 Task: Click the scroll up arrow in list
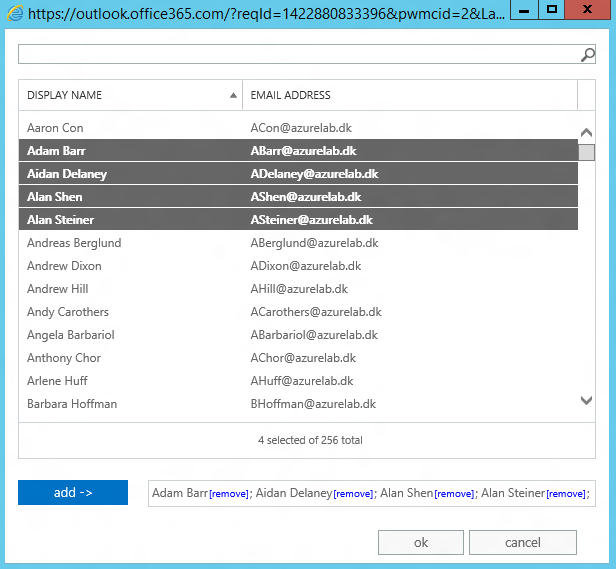(x=586, y=132)
